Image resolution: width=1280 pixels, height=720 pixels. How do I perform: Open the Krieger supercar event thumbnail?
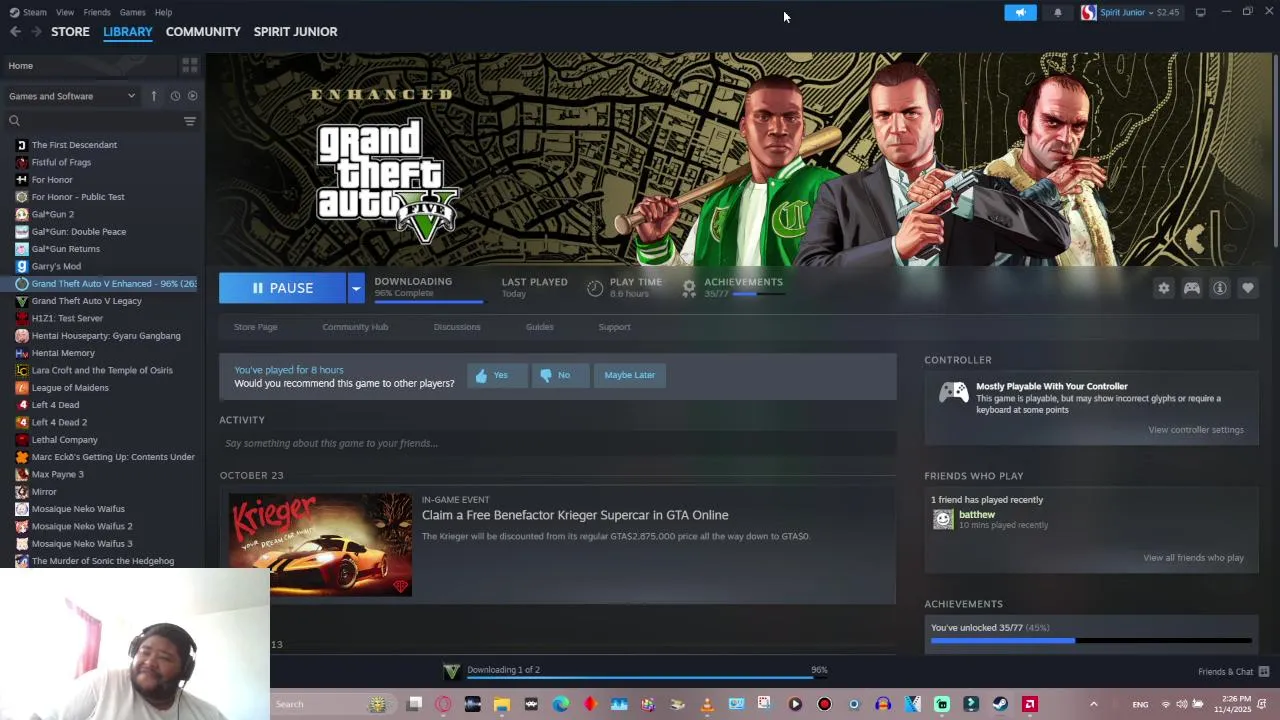pos(320,544)
